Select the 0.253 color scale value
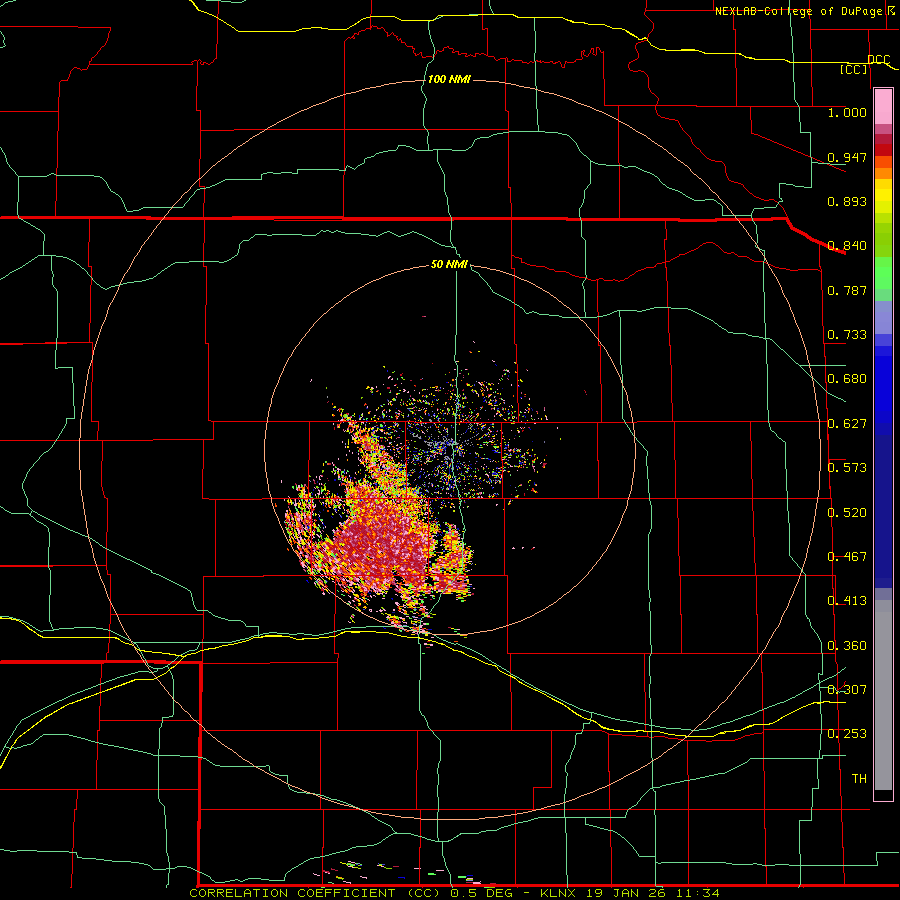 [x=847, y=734]
